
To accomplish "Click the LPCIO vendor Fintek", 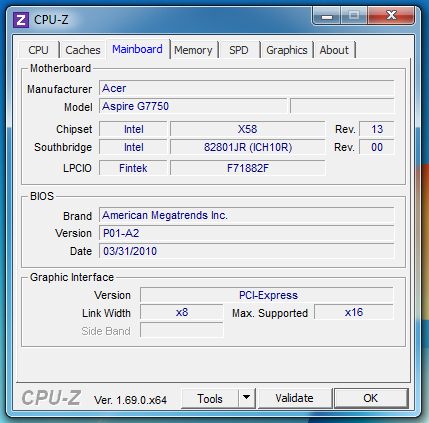I will 133,168.
